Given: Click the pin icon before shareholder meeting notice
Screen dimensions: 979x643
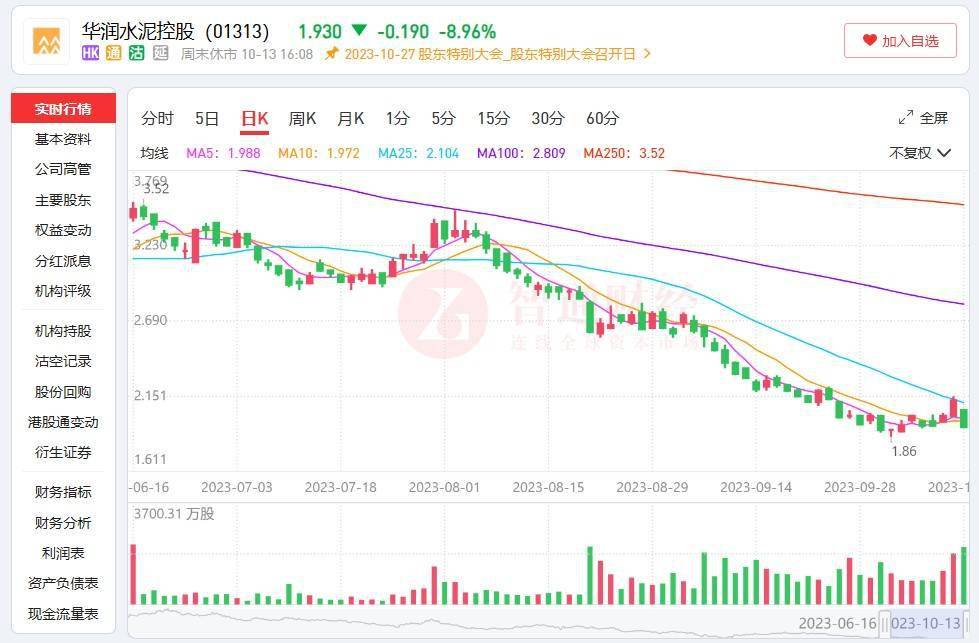Looking at the screenshot, I should [x=332, y=54].
